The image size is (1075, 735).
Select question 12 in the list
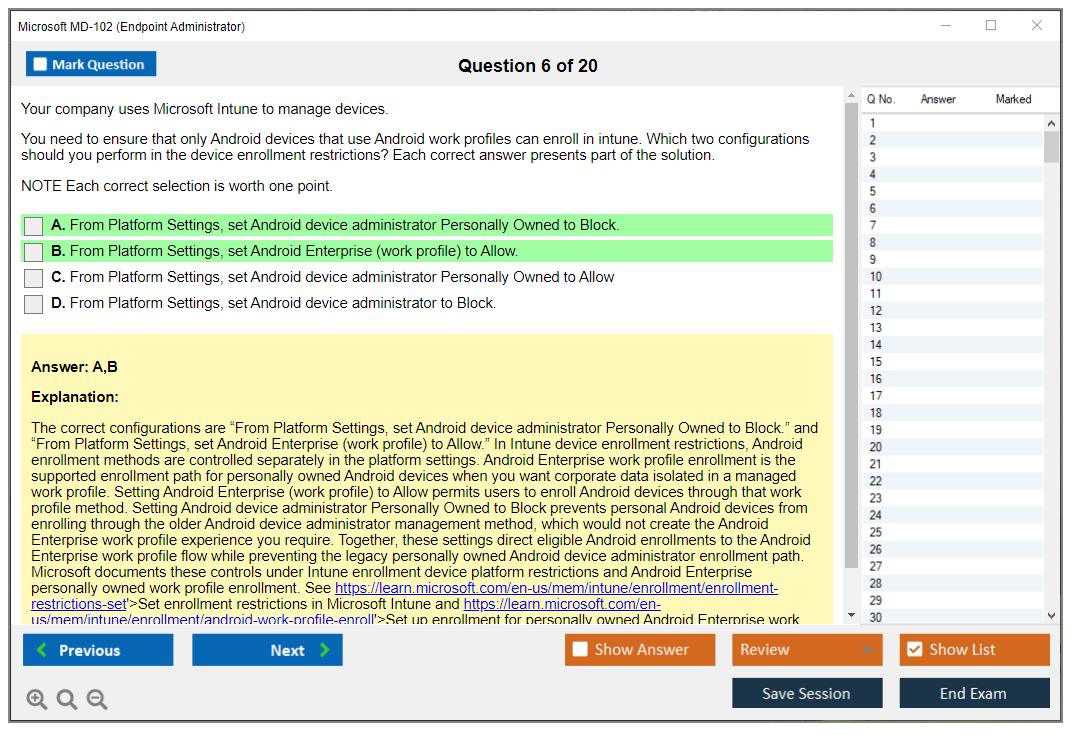(953, 311)
